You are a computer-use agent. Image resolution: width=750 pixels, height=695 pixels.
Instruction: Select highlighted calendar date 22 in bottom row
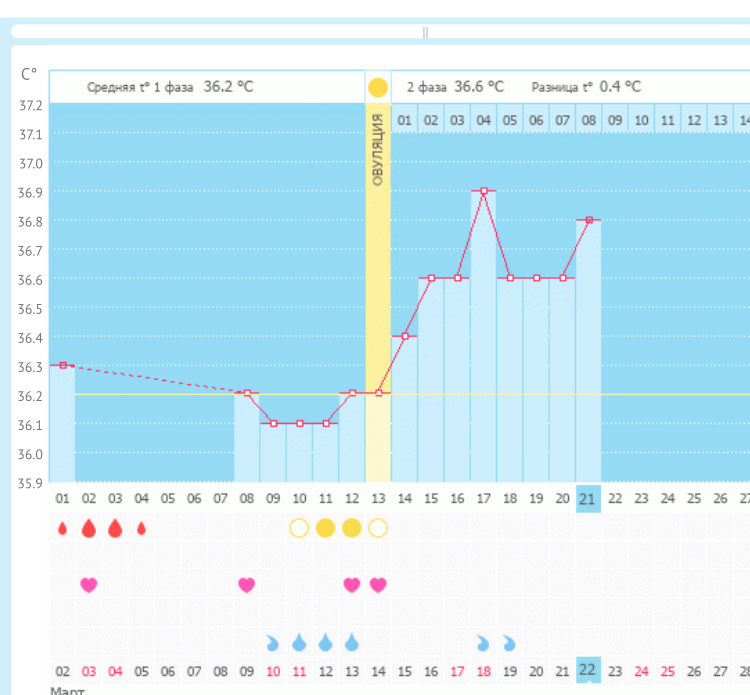(x=589, y=670)
